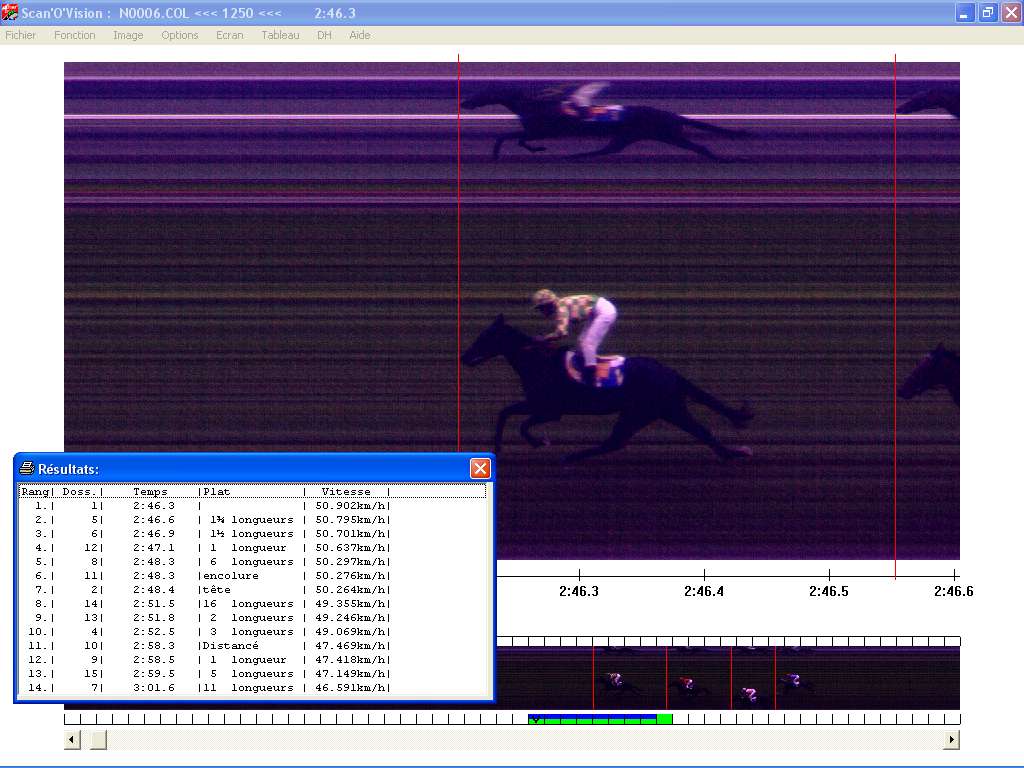Close the Résultats window
The image size is (1024, 768).
point(480,468)
